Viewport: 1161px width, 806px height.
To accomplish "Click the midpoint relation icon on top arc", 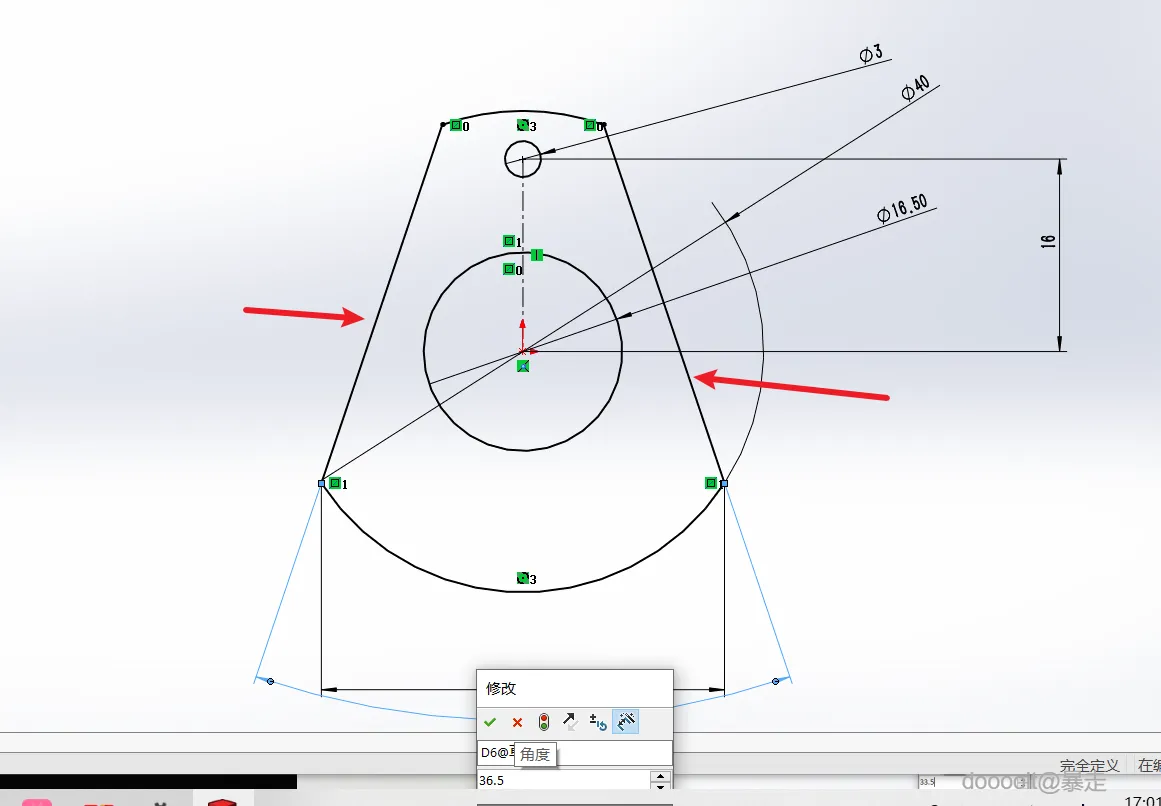I will click(523, 125).
